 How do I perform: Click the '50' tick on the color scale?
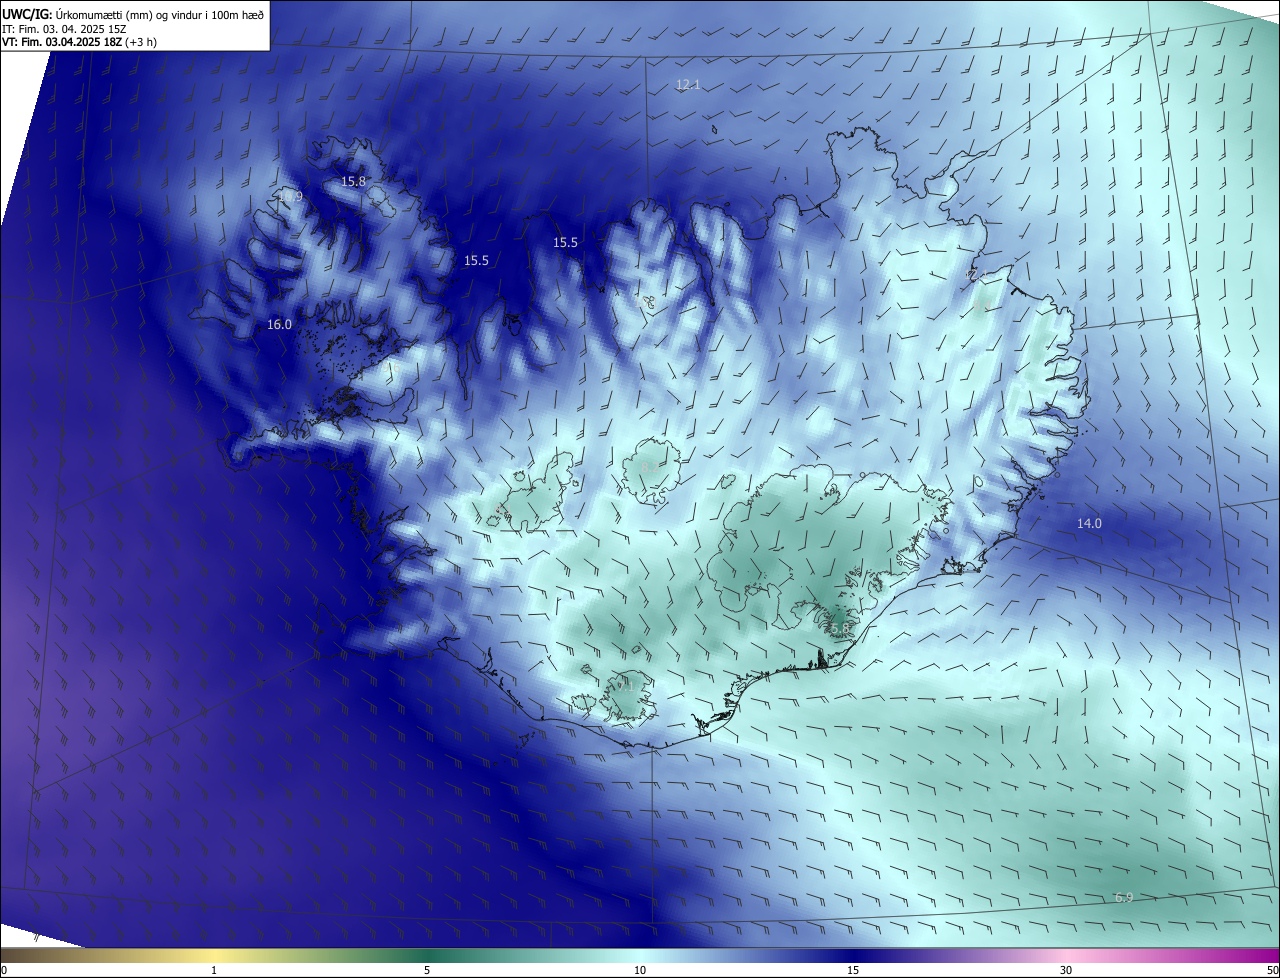point(1272,970)
